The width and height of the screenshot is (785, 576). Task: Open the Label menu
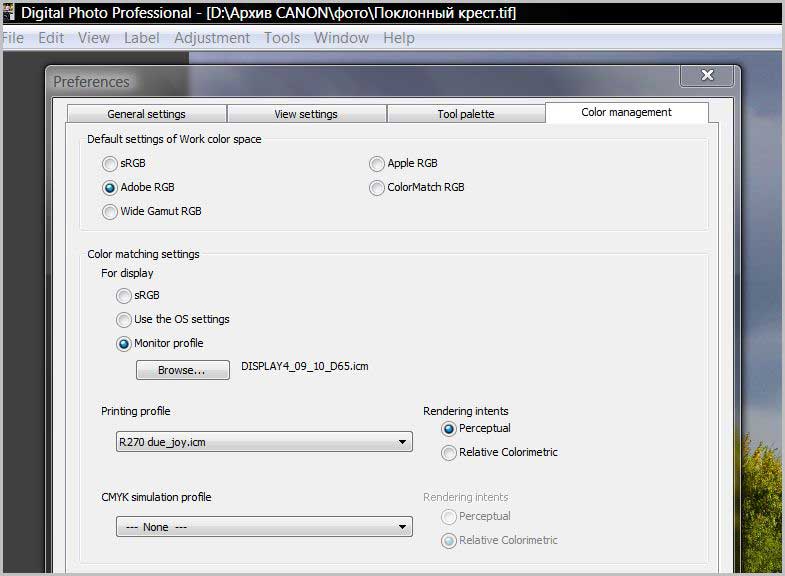point(142,38)
